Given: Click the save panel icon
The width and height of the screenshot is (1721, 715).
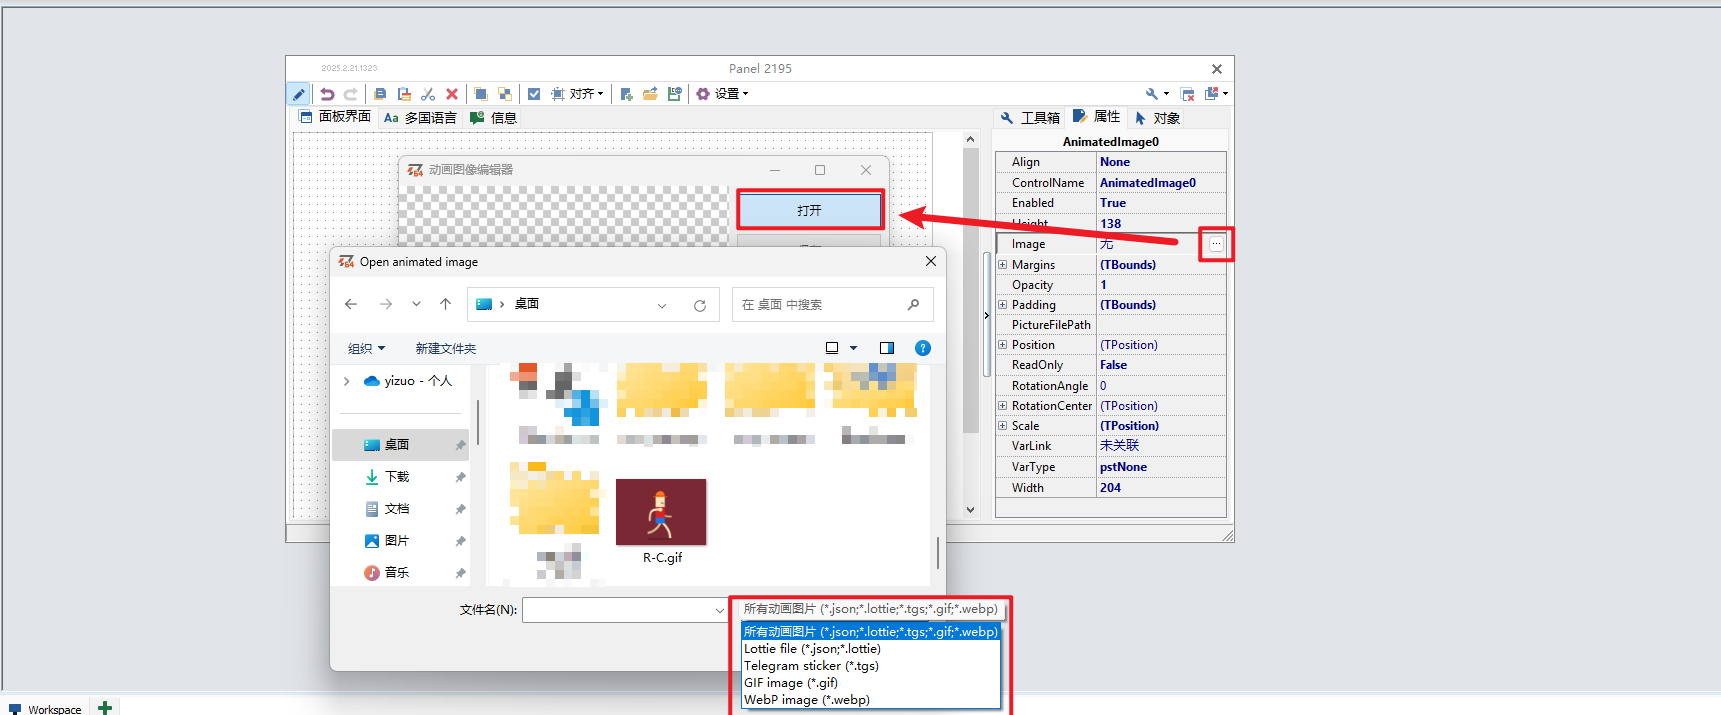Looking at the screenshot, I should [x=675, y=94].
